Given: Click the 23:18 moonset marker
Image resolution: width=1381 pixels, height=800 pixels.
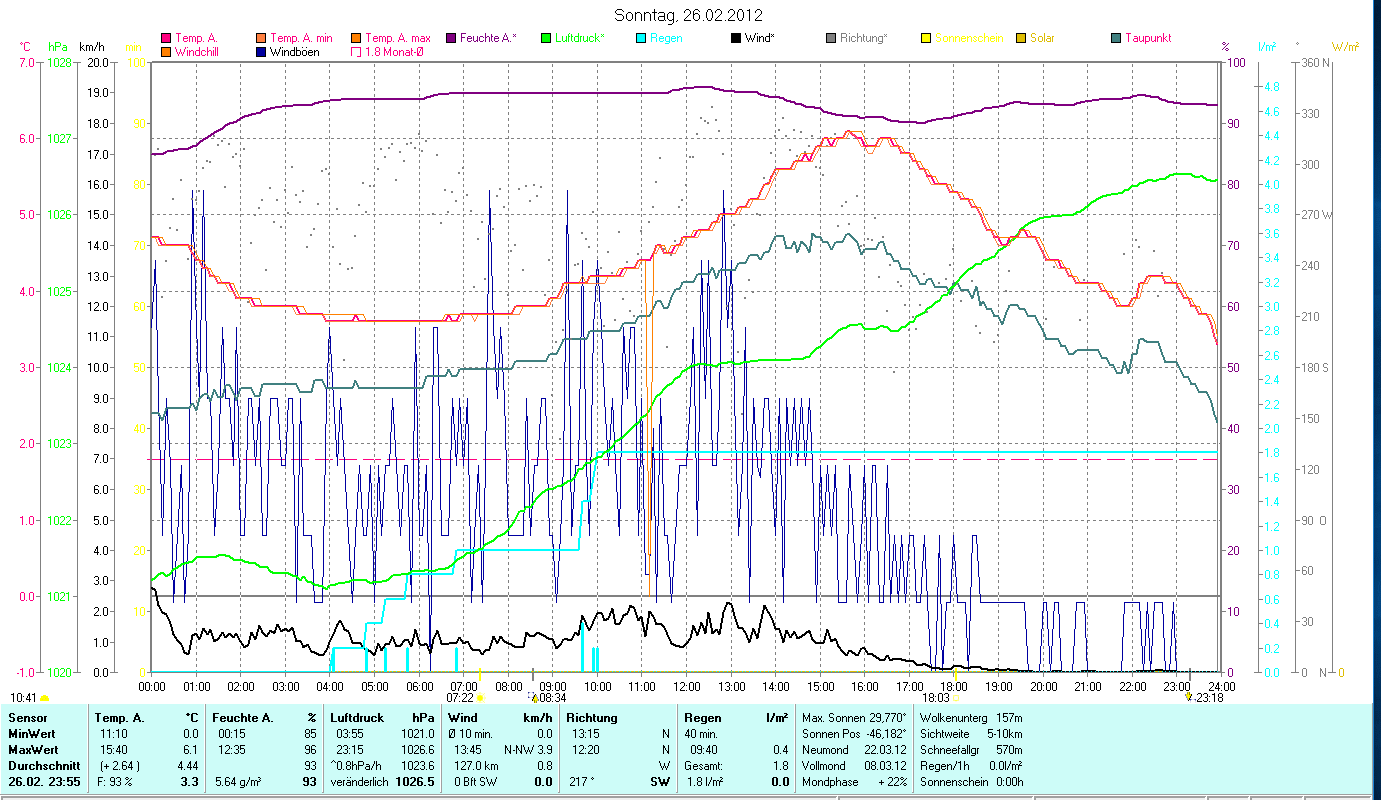Looking at the screenshot, I should coord(1189,697).
